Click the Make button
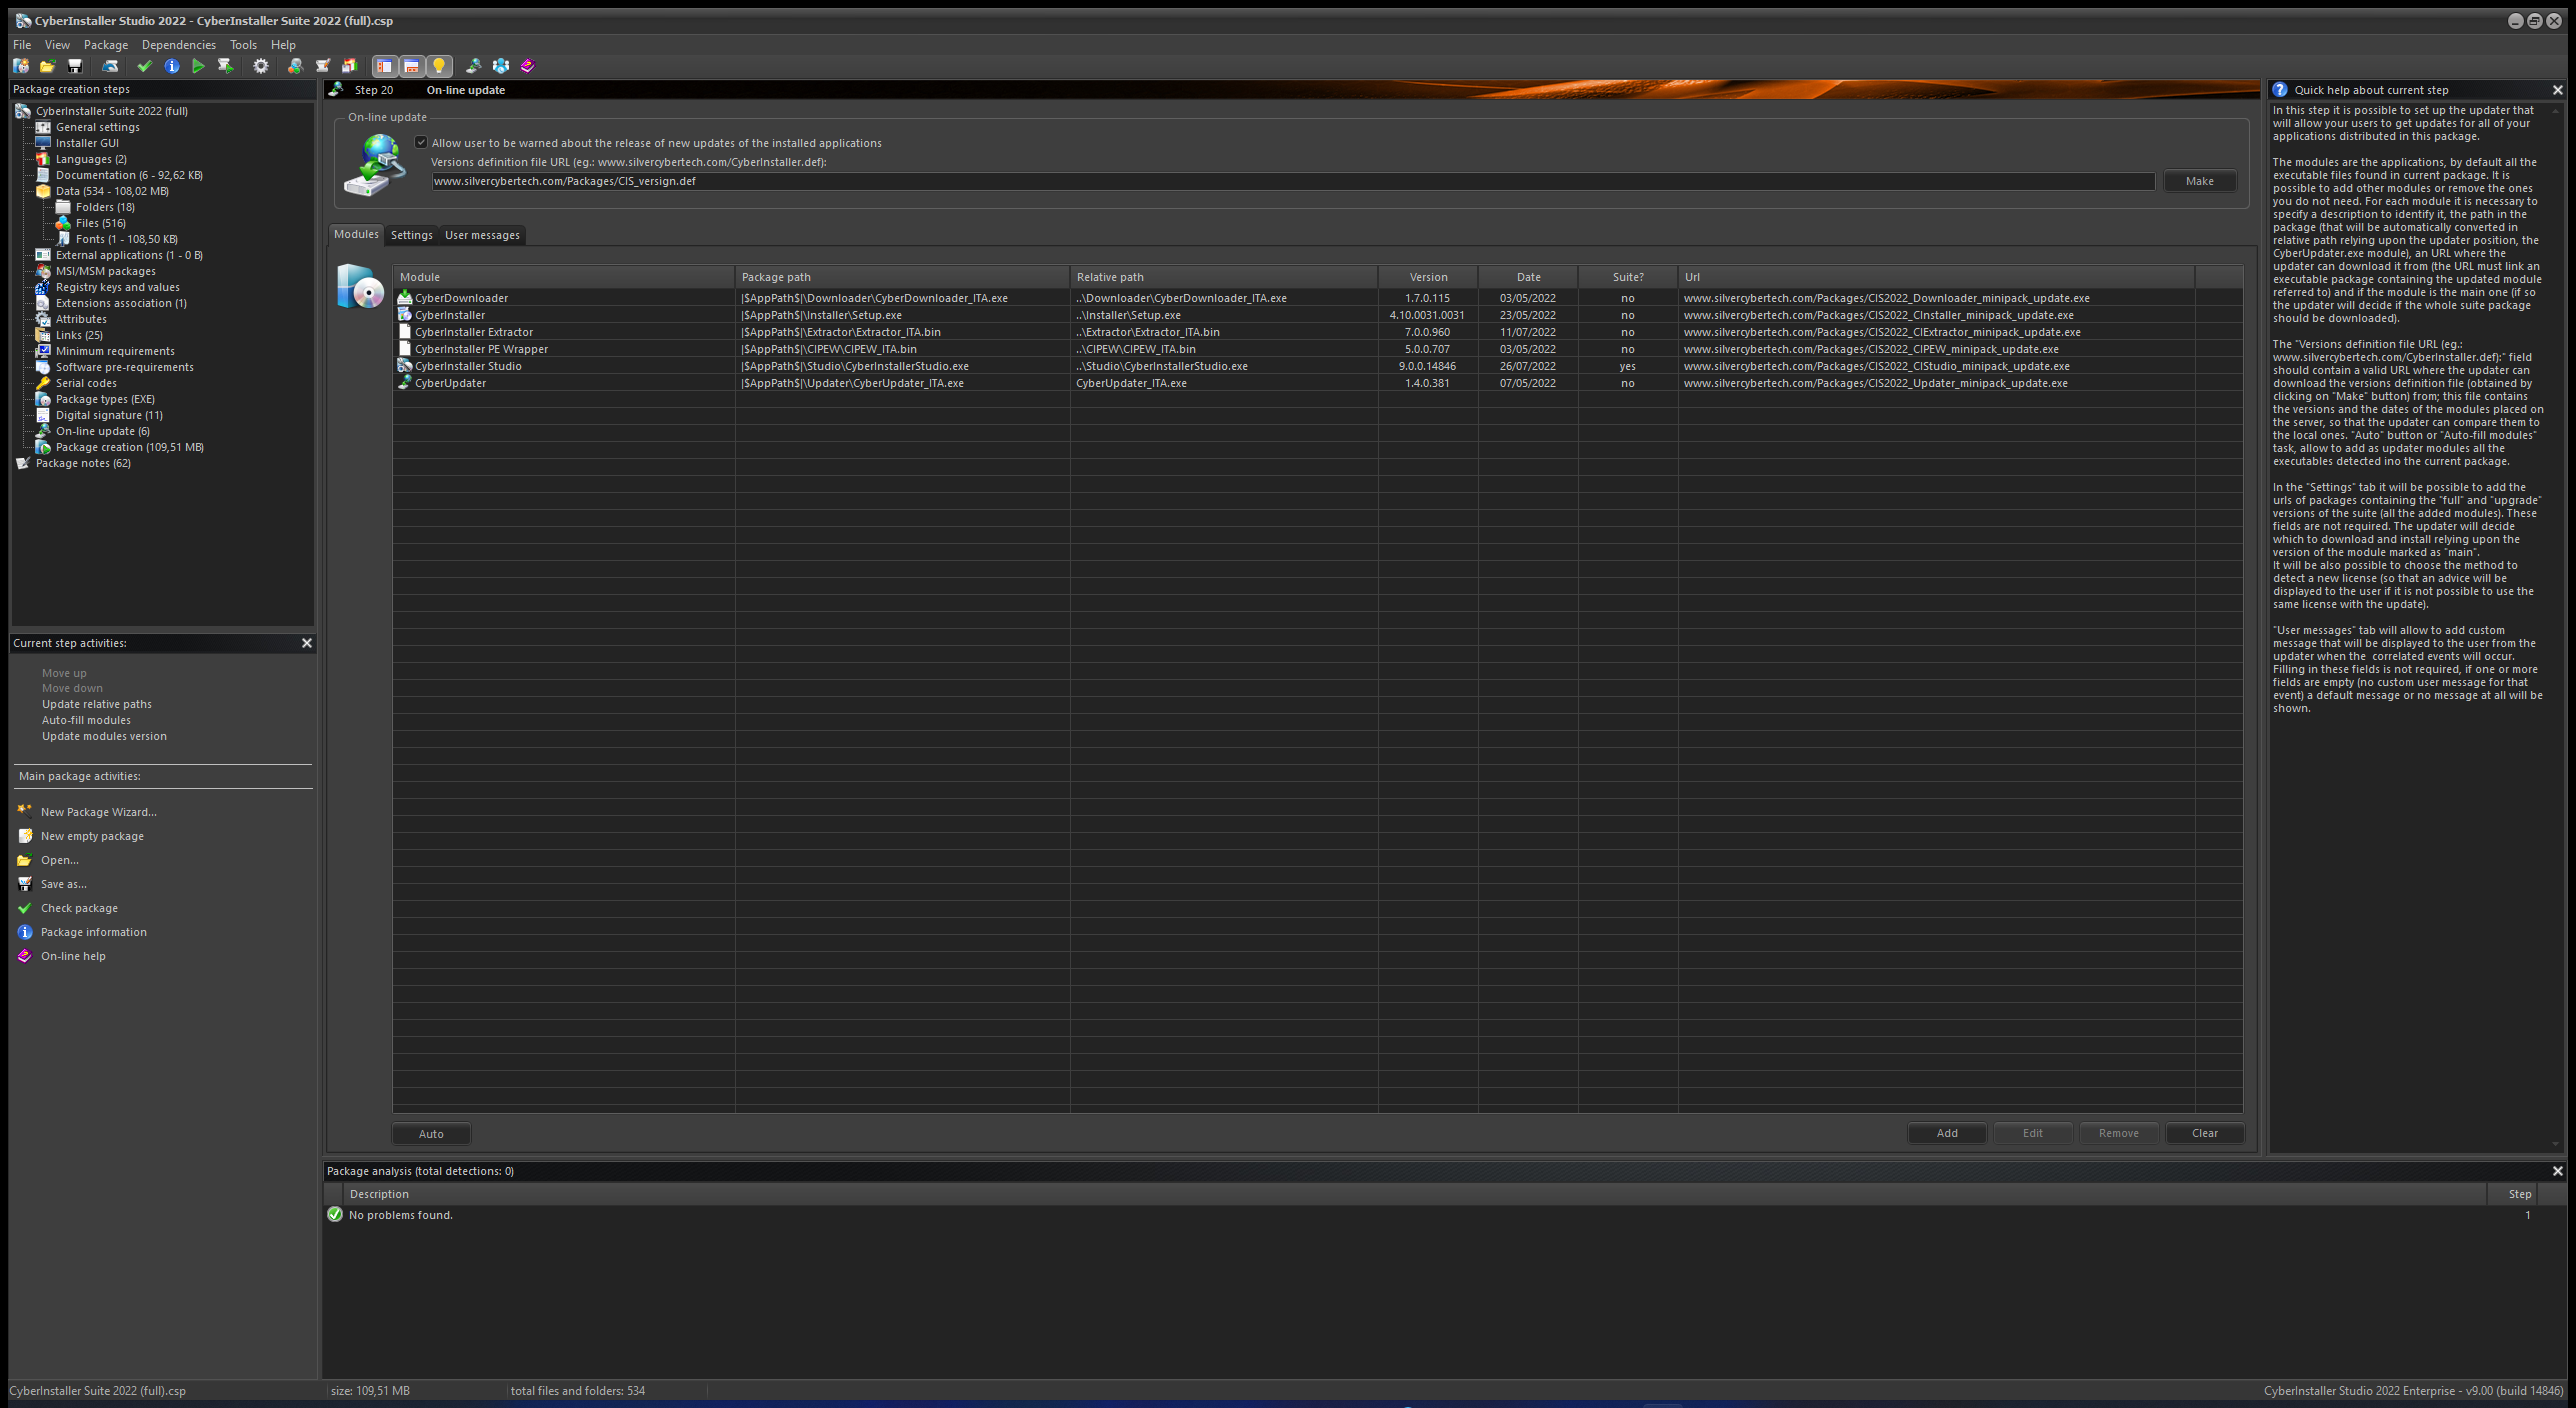This screenshot has height=1408, width=2576. (x=2200, y=181)
